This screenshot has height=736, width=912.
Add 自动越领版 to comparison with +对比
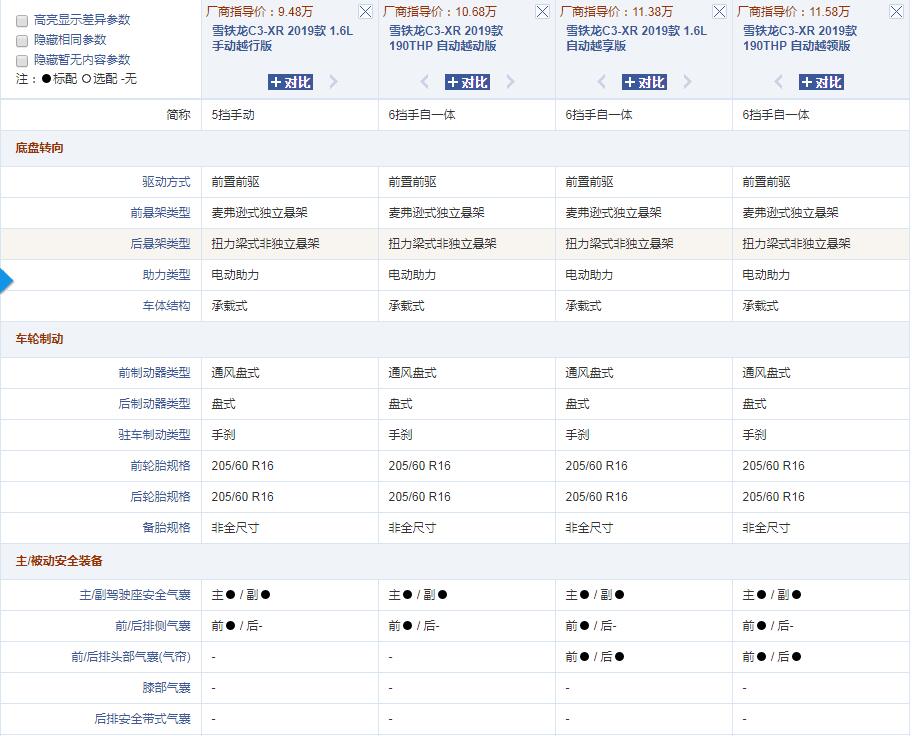tap(821, 82)
